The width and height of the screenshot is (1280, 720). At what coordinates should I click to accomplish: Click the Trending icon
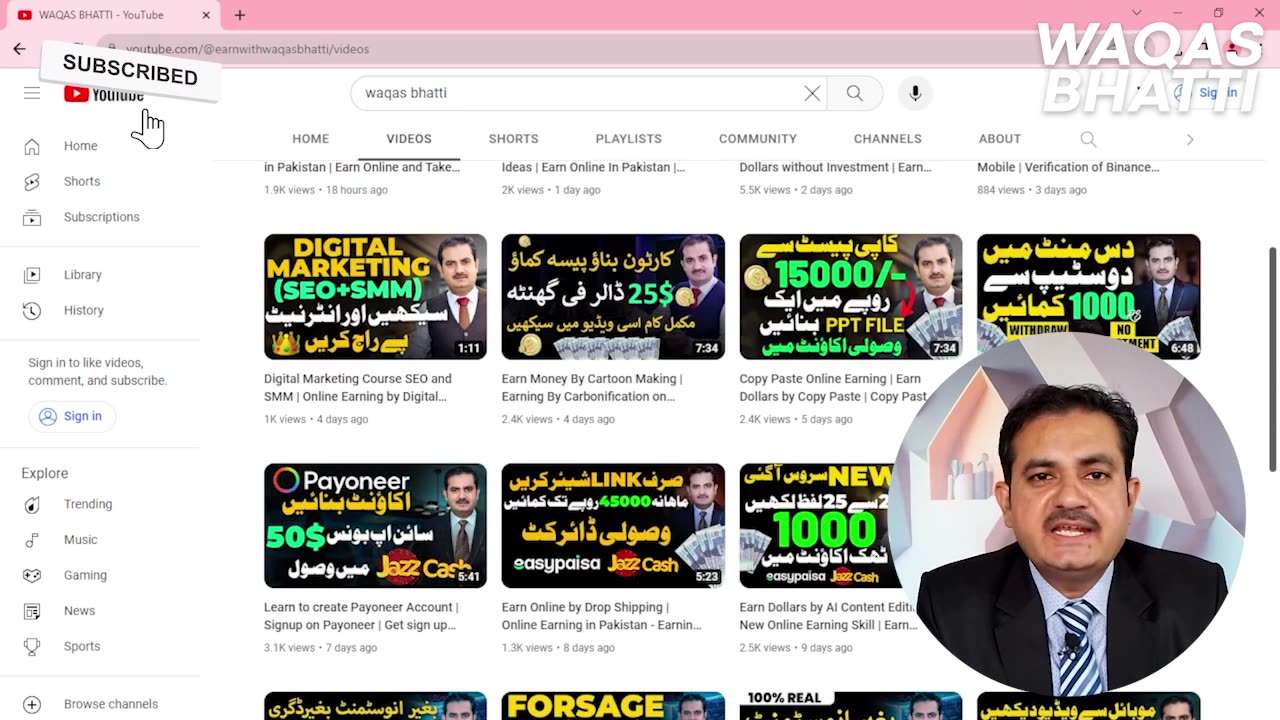click(32, 504)
